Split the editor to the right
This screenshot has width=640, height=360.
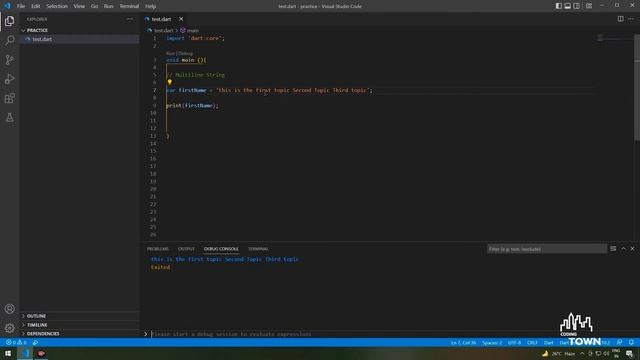point(620,19)
